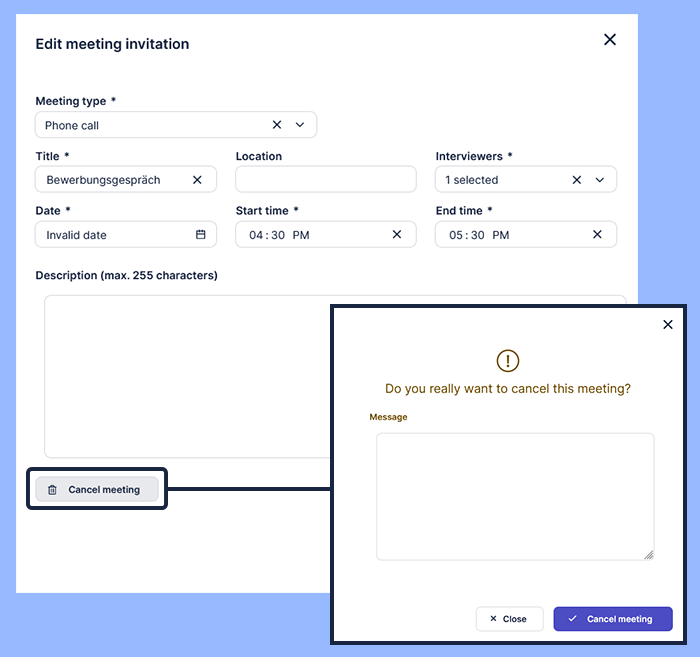The height and width of the screenshot is (657, 700).
Task: Click the Location input field
Action: tap(325, 180)
